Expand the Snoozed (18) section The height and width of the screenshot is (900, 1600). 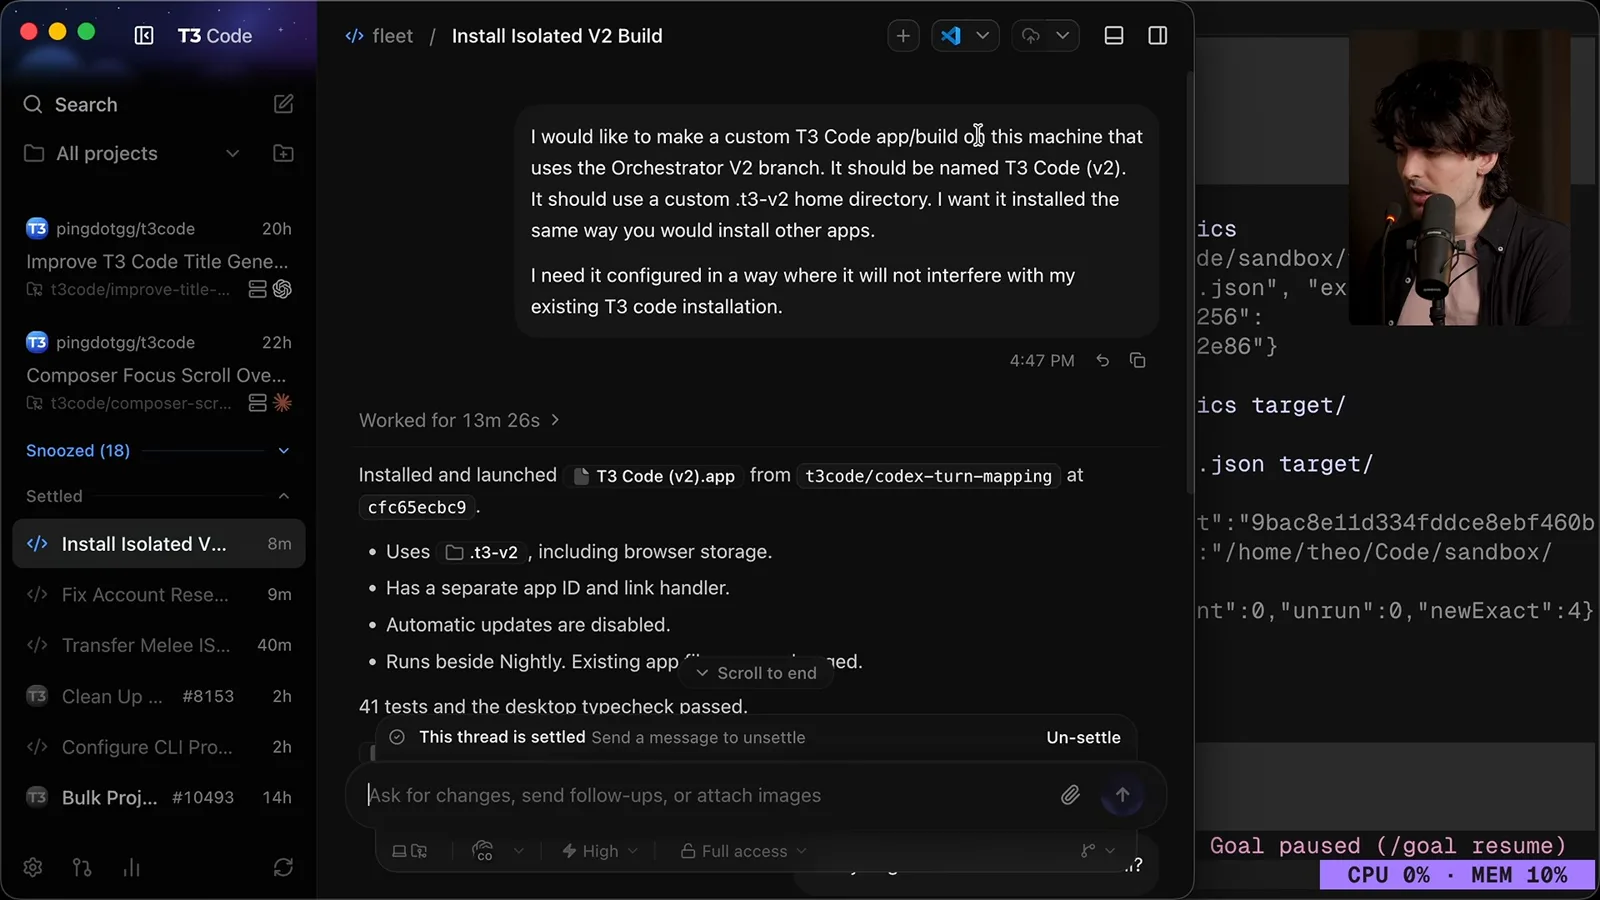[158, 451]
